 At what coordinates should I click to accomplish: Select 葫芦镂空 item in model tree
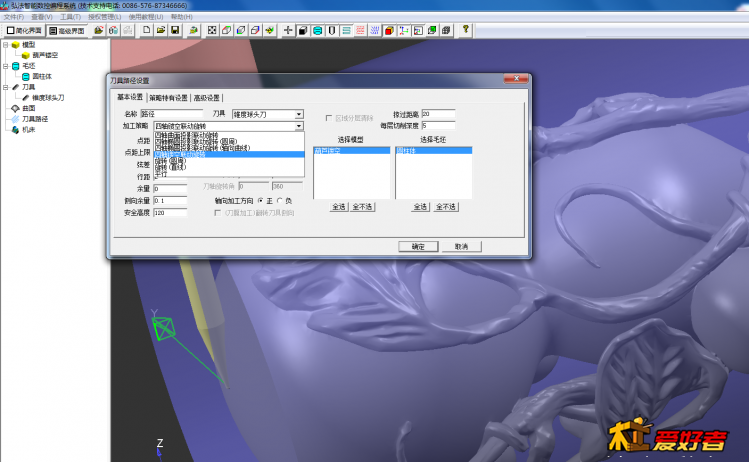45,55
